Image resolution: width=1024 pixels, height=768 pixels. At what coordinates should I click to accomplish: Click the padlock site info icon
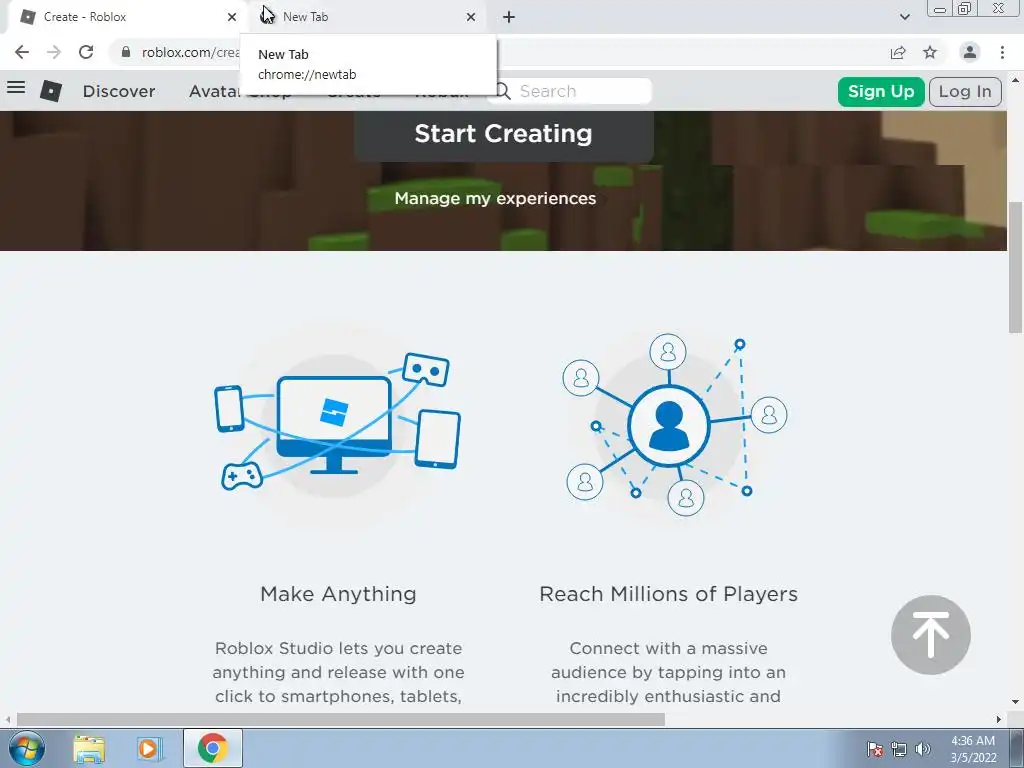pyautogui.click(x=126, y=52)
